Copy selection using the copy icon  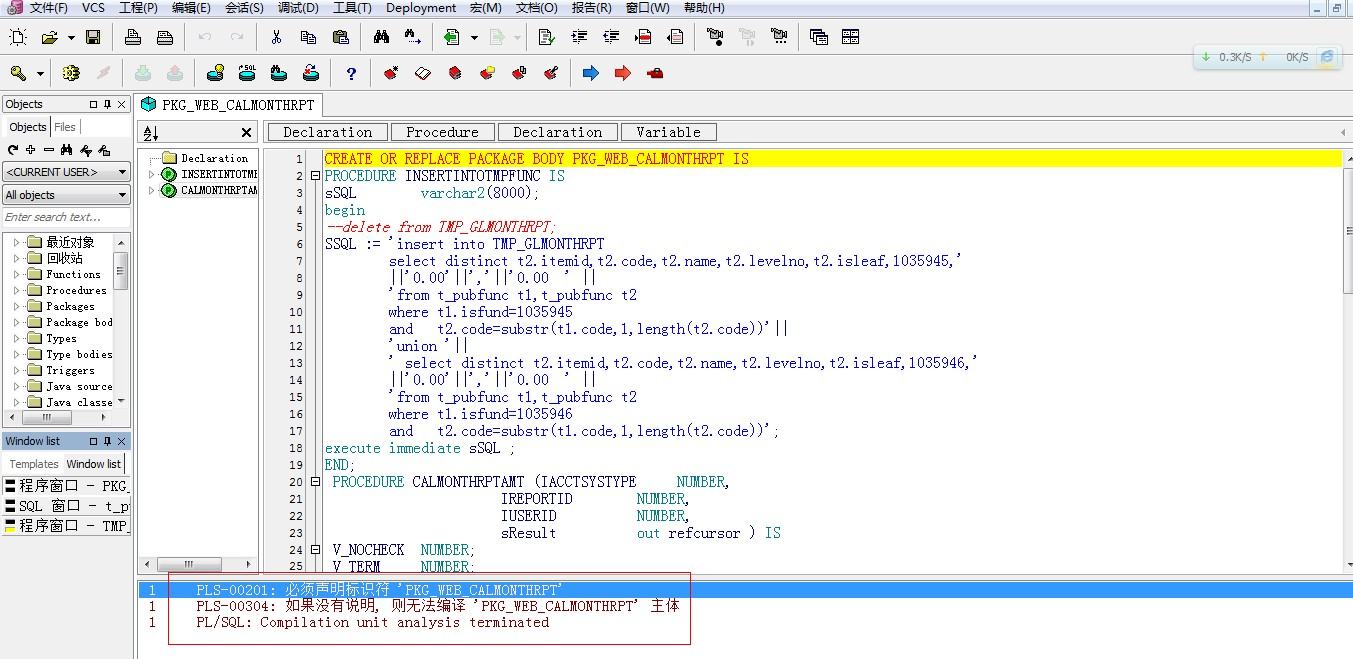308,38
